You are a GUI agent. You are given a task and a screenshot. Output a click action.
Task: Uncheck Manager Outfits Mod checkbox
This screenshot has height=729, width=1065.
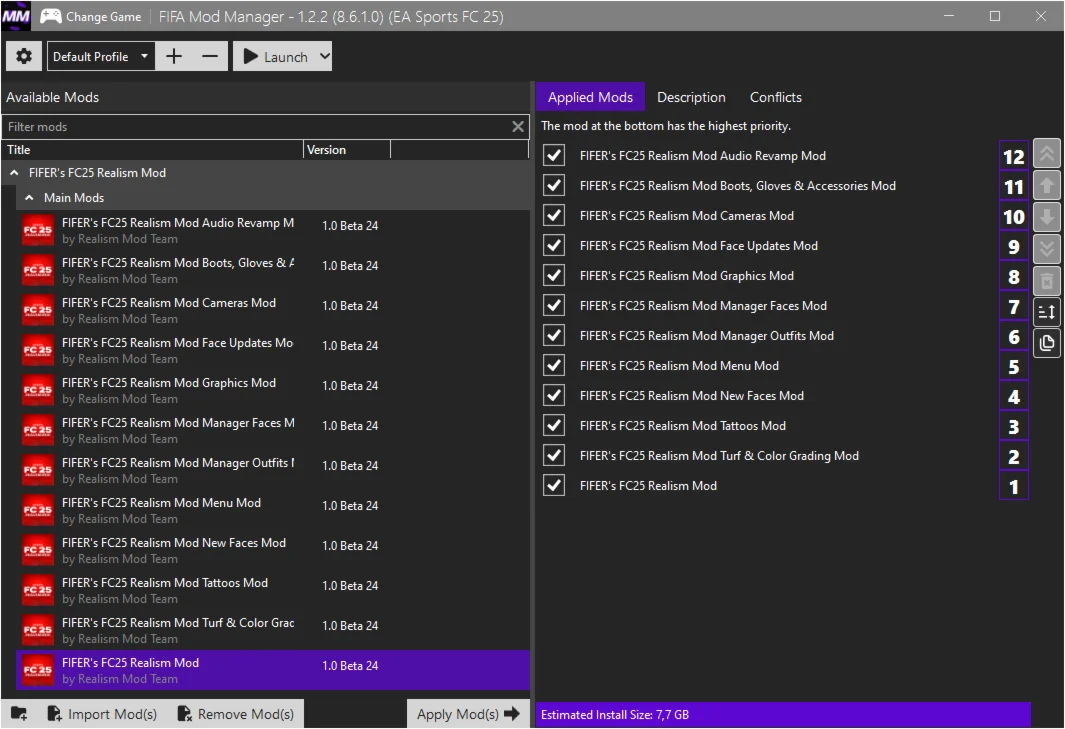(x=554, y=336)
